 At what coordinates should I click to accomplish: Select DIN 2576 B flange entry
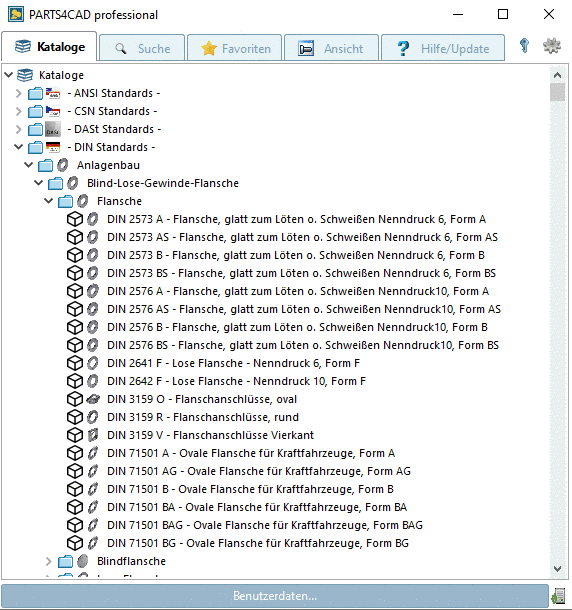pyautogui.click(x=297, y=327)
